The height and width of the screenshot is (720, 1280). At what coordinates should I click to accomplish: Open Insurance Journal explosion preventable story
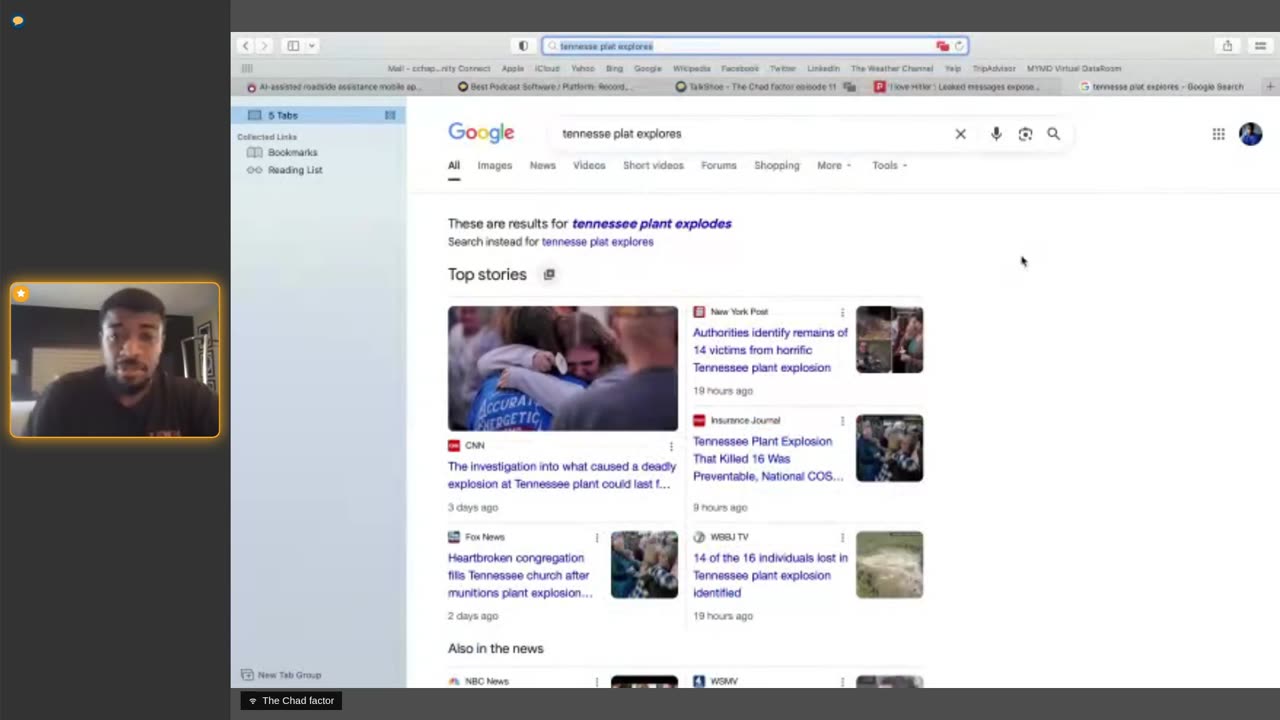(x=768, y=459)
